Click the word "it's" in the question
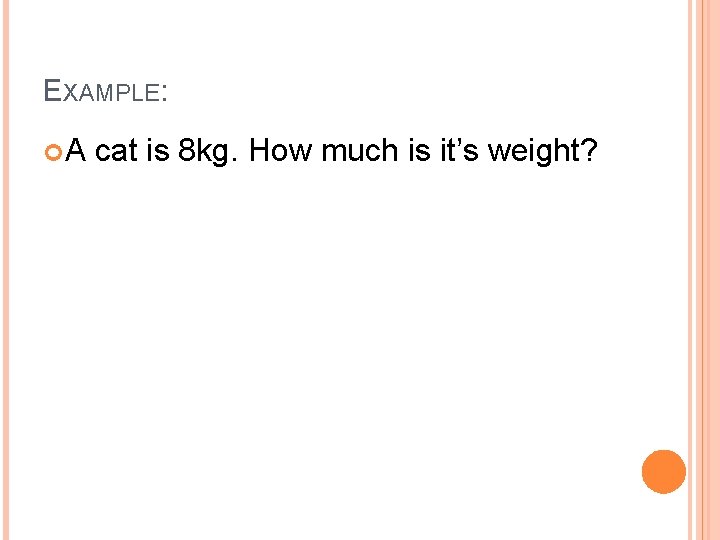Image resolution: width=720 pixels, height=540 pixels. click(x=459, y=152)
